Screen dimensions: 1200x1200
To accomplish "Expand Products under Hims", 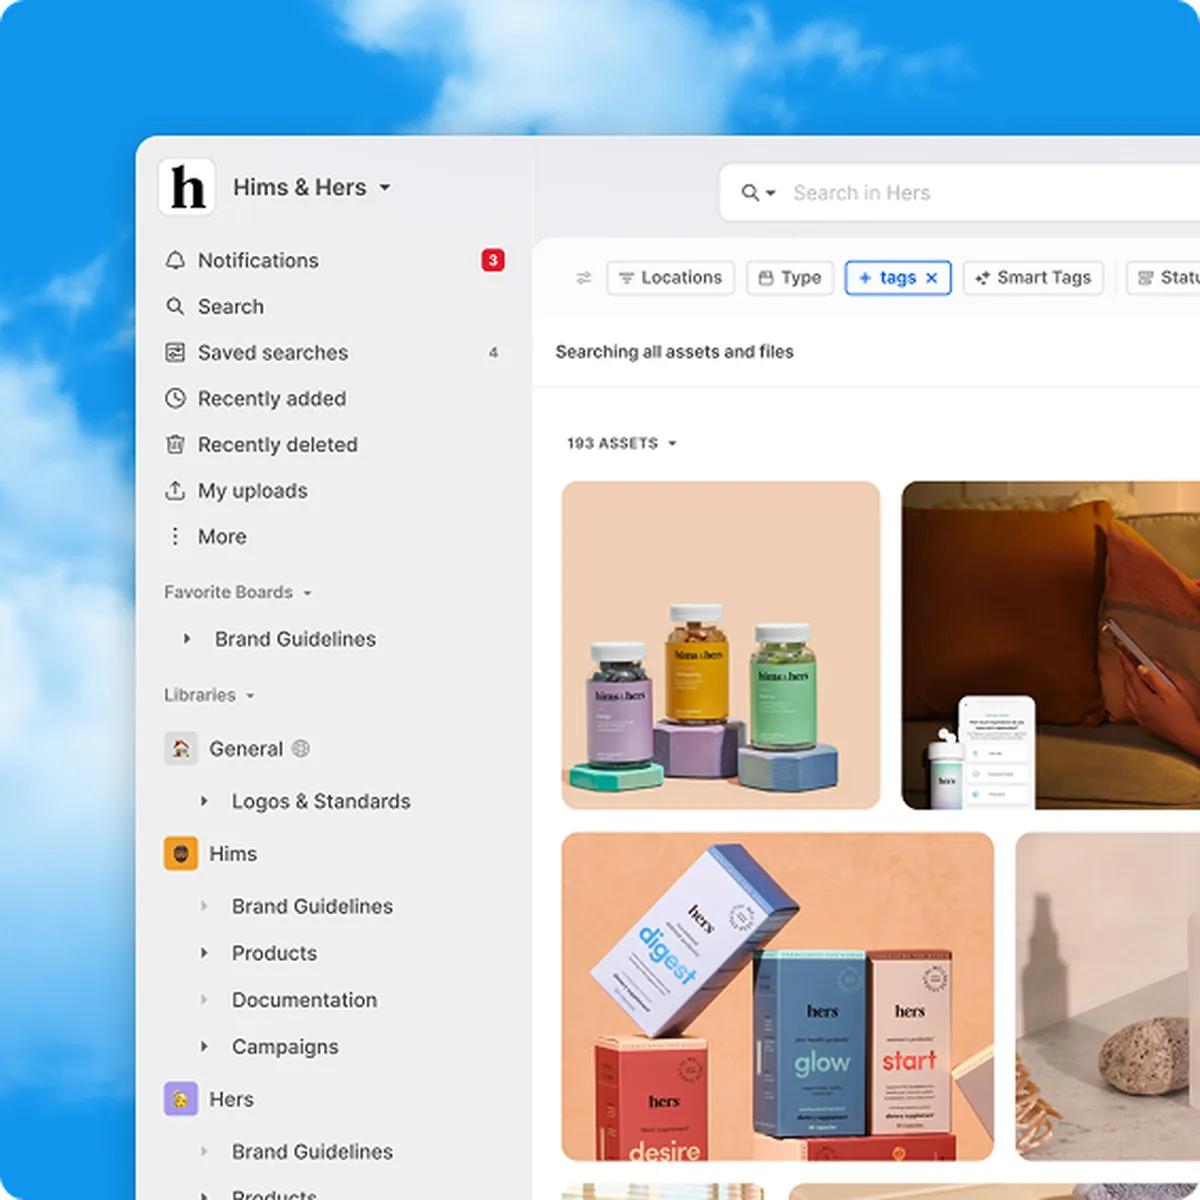I will (204, 953).
